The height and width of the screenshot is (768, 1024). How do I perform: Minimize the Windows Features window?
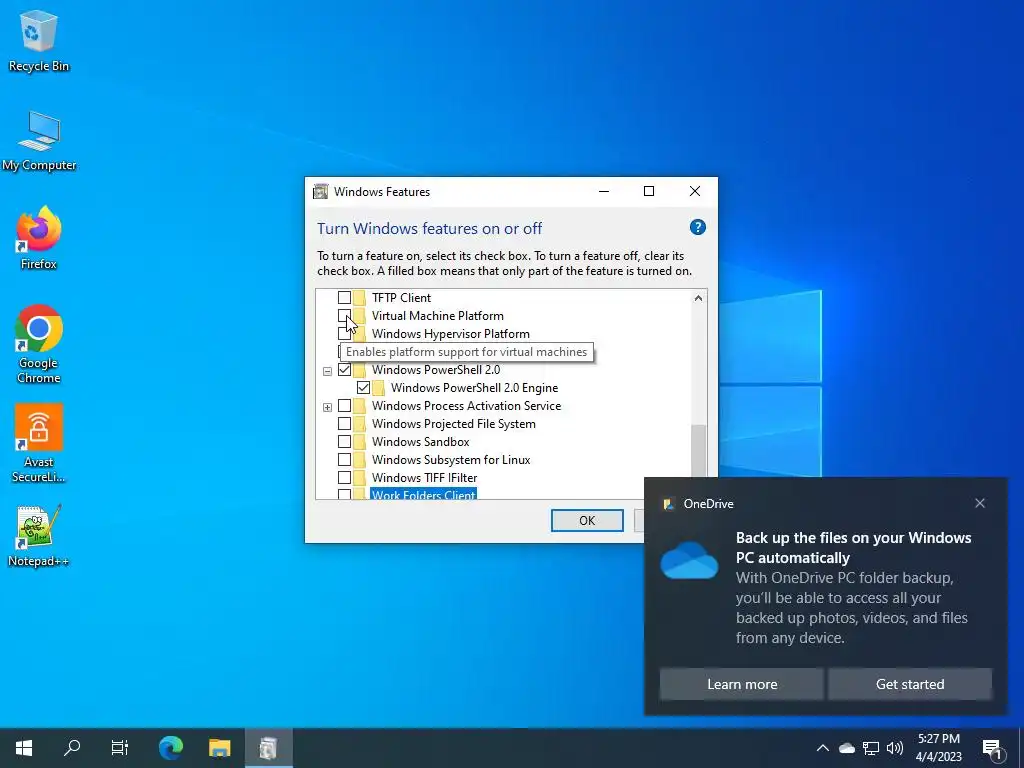[x=603, y=191]
